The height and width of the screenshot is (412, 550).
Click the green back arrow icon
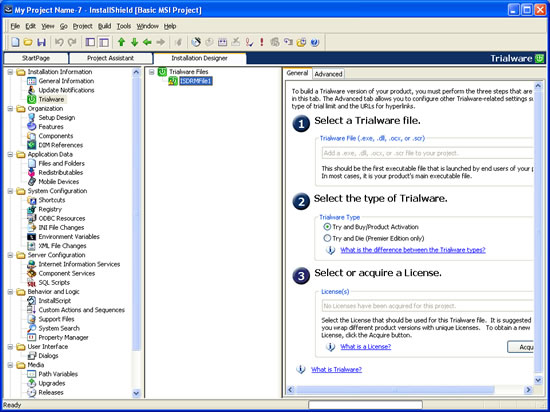click(147, 42)
